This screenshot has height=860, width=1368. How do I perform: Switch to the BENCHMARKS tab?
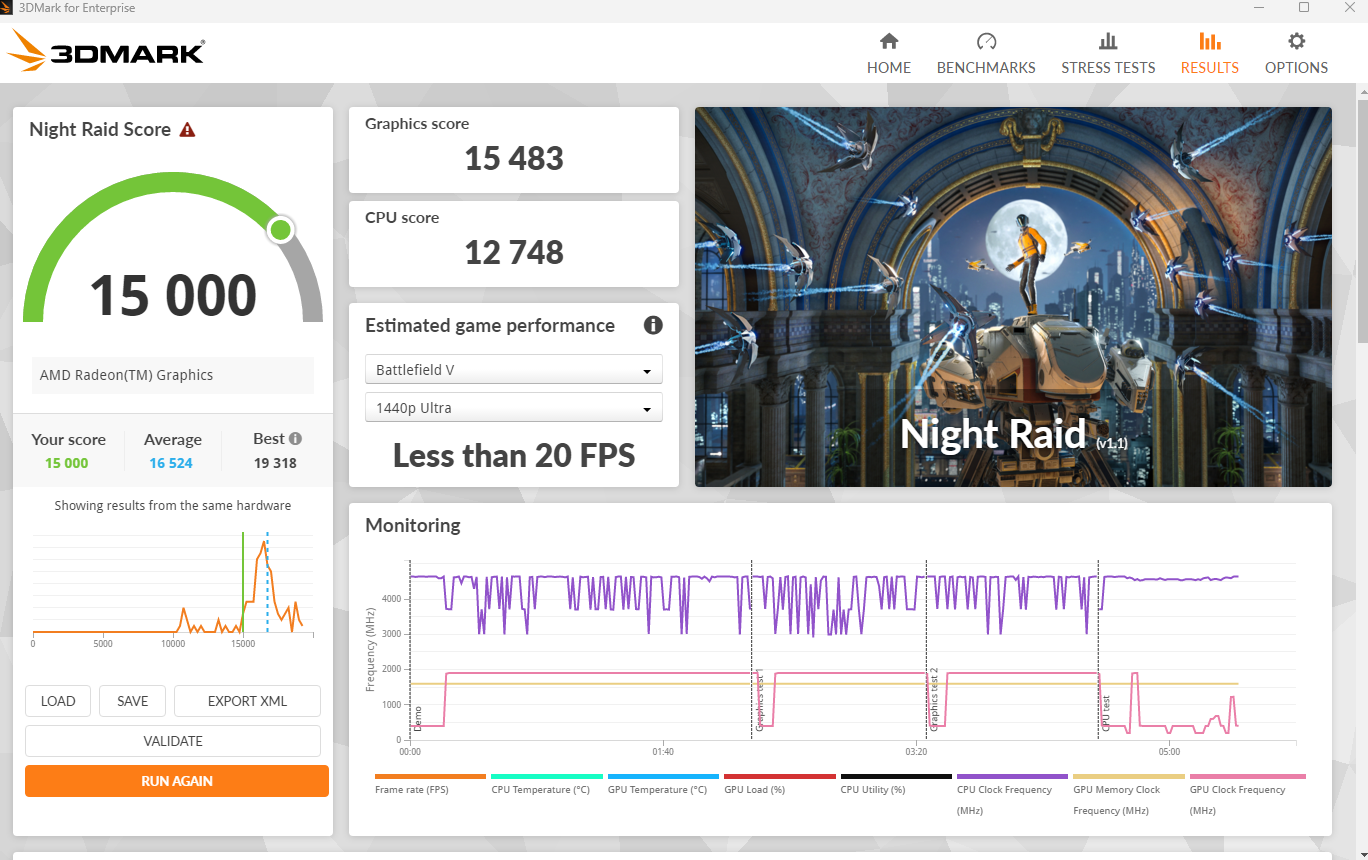pyautogui.click(x=986, y=68)
